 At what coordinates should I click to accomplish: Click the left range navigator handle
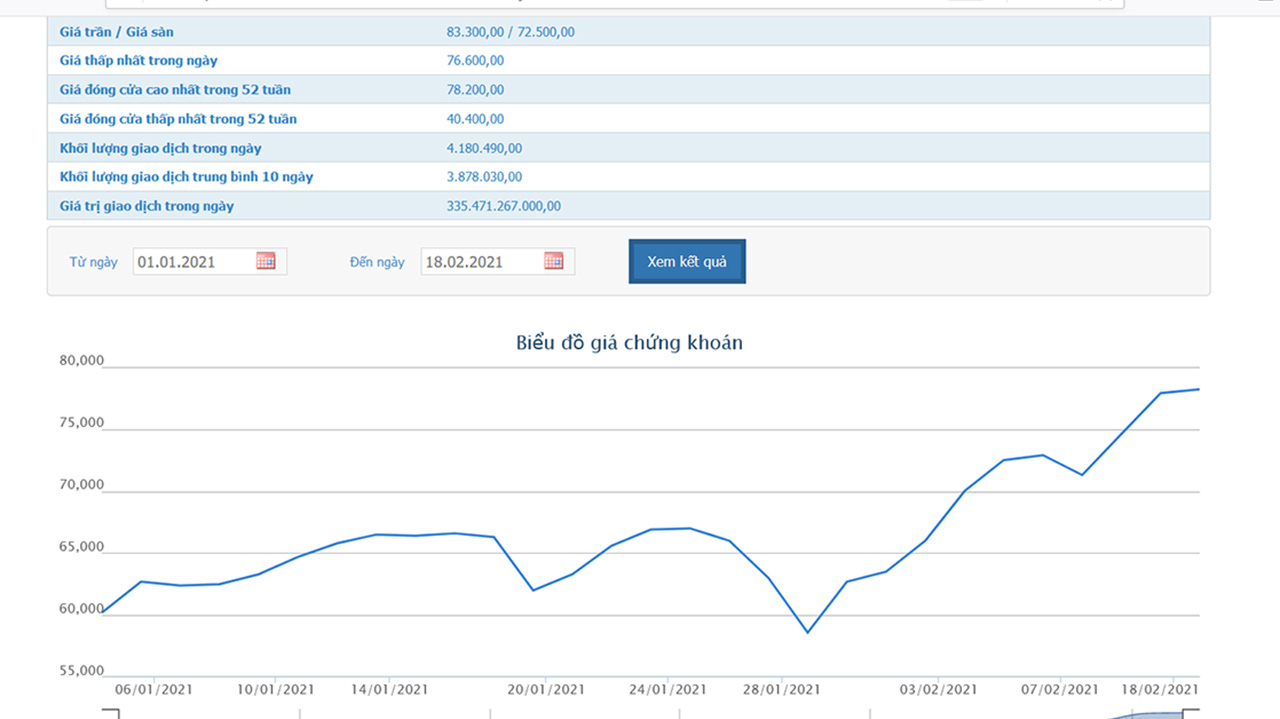[x=110, y=713]
